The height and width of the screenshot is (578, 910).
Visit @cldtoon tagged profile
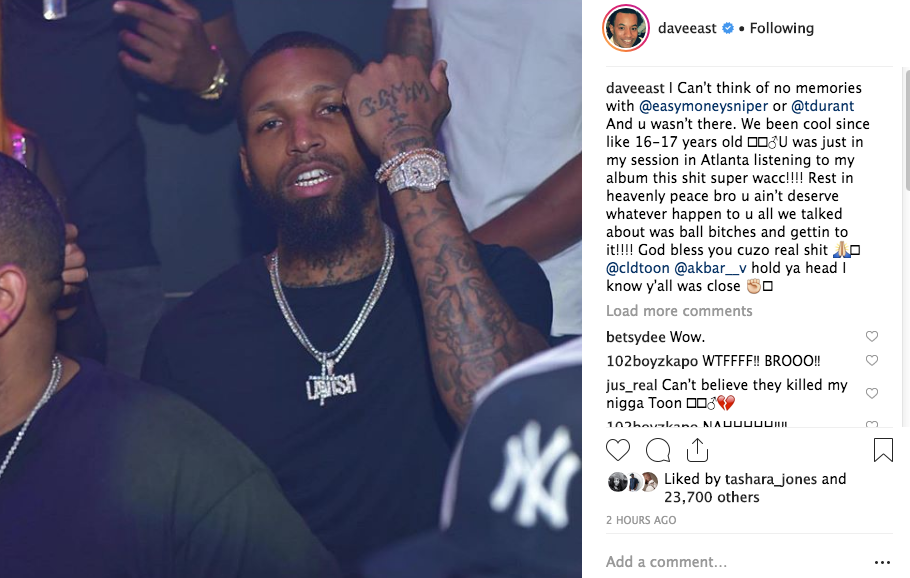pos(638,268)
